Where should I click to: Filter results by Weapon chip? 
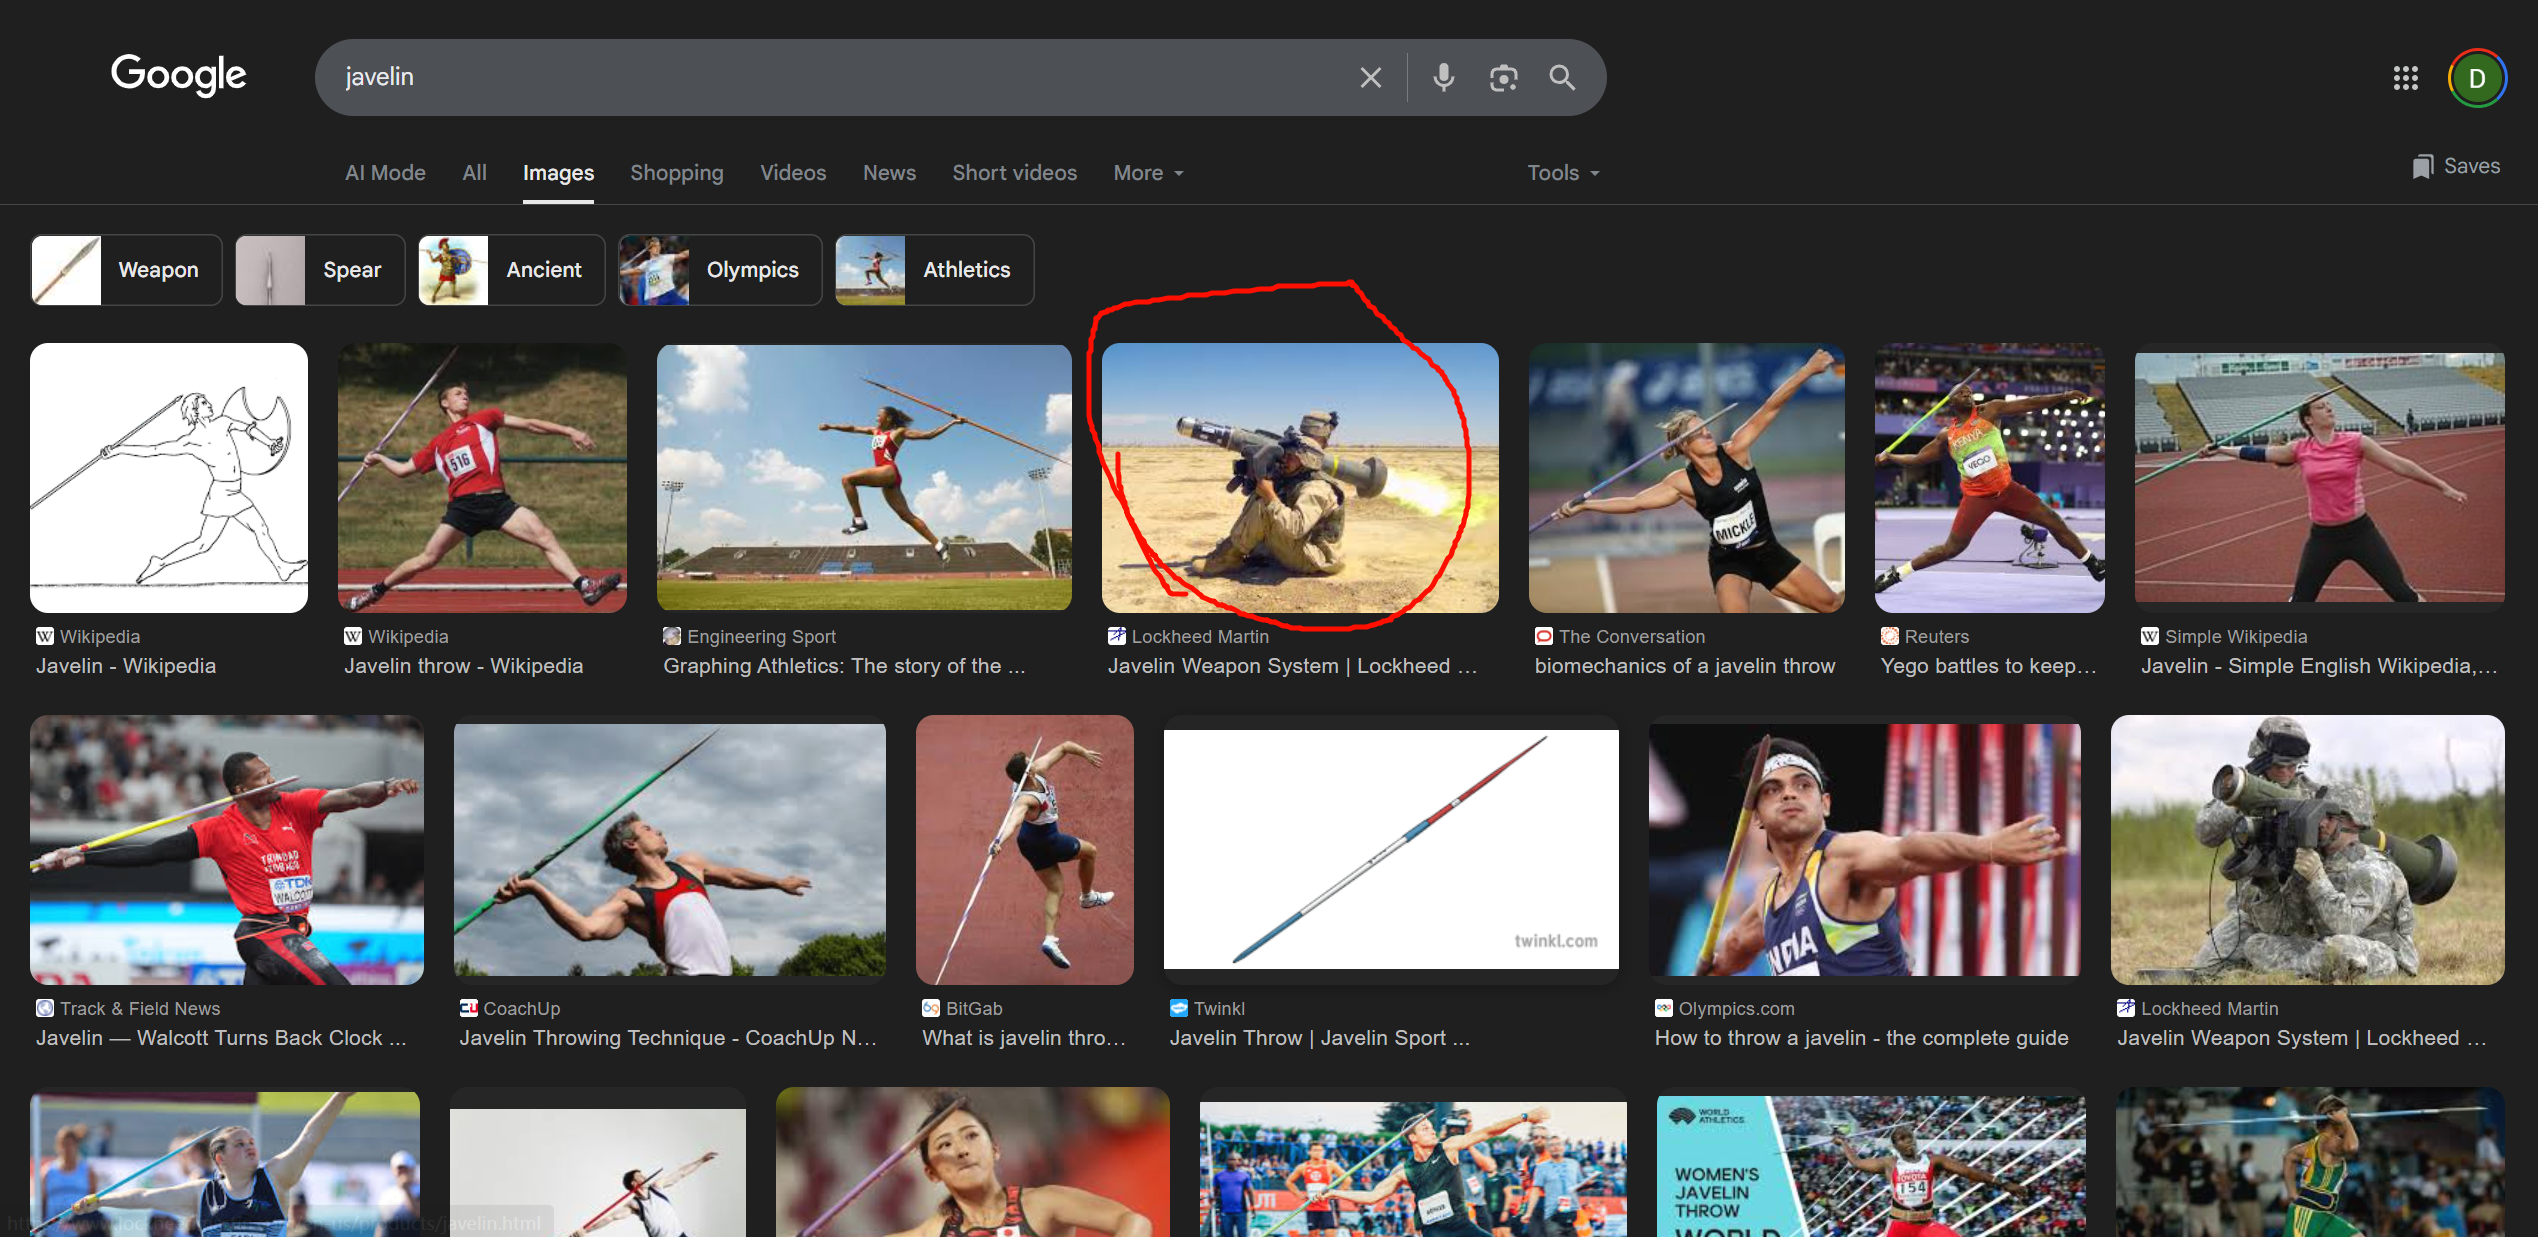click(x=126, y=270)
